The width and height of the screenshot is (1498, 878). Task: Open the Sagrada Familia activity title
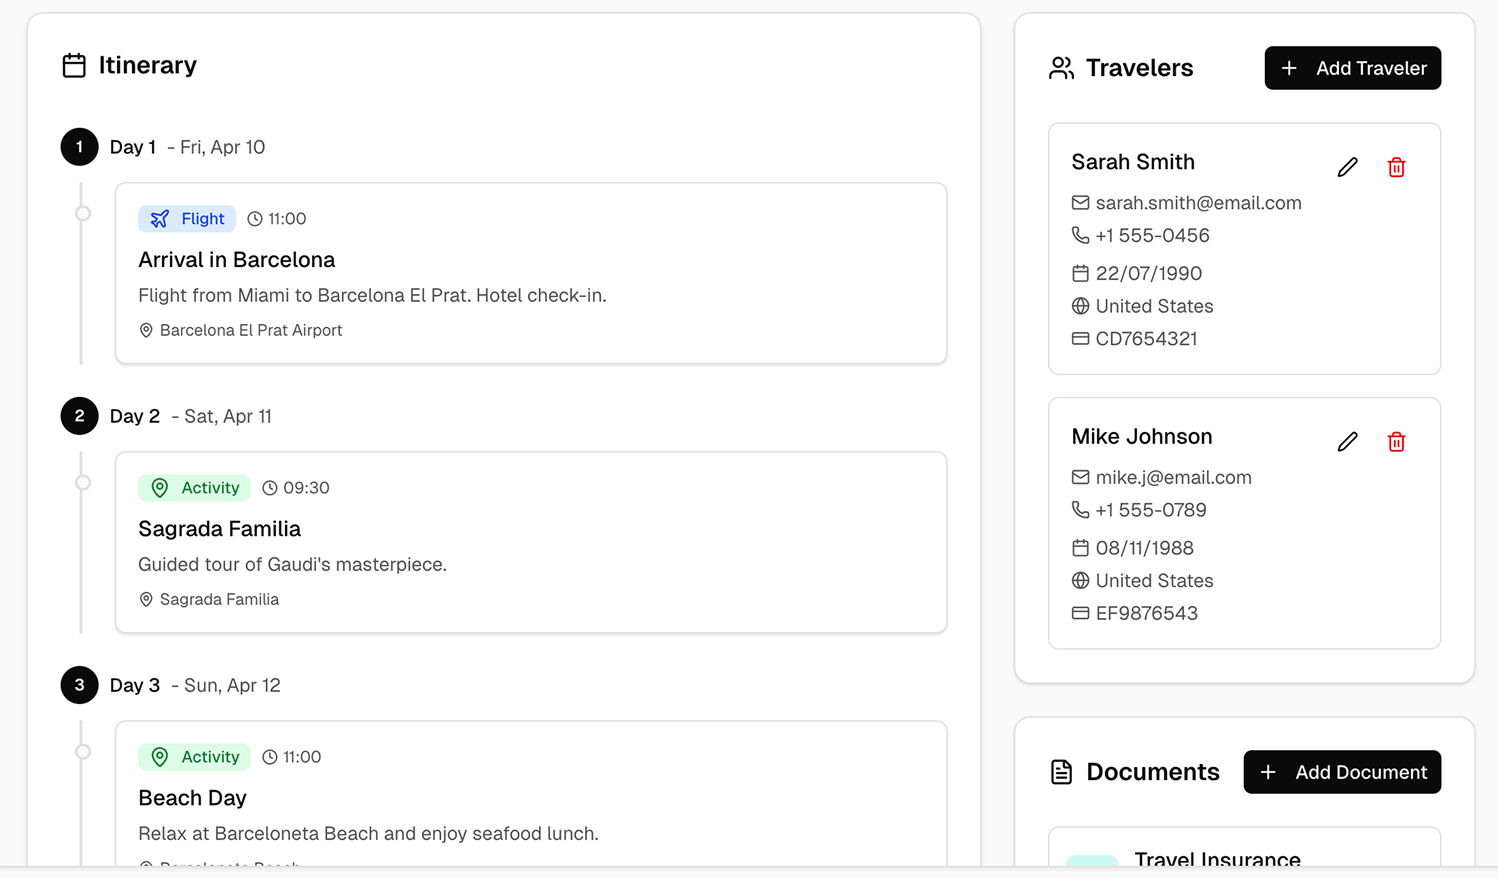pos(219,529)
